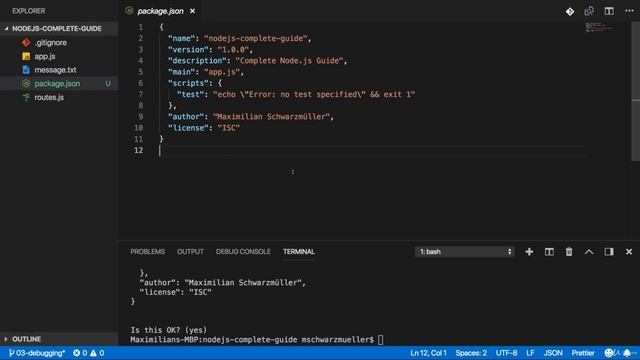
Task: Close the terminal panel
Action: pos(629,252)
